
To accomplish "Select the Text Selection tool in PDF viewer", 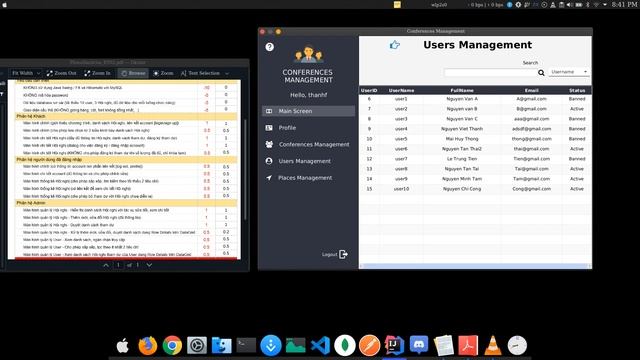I will click(x=200, y=73).
